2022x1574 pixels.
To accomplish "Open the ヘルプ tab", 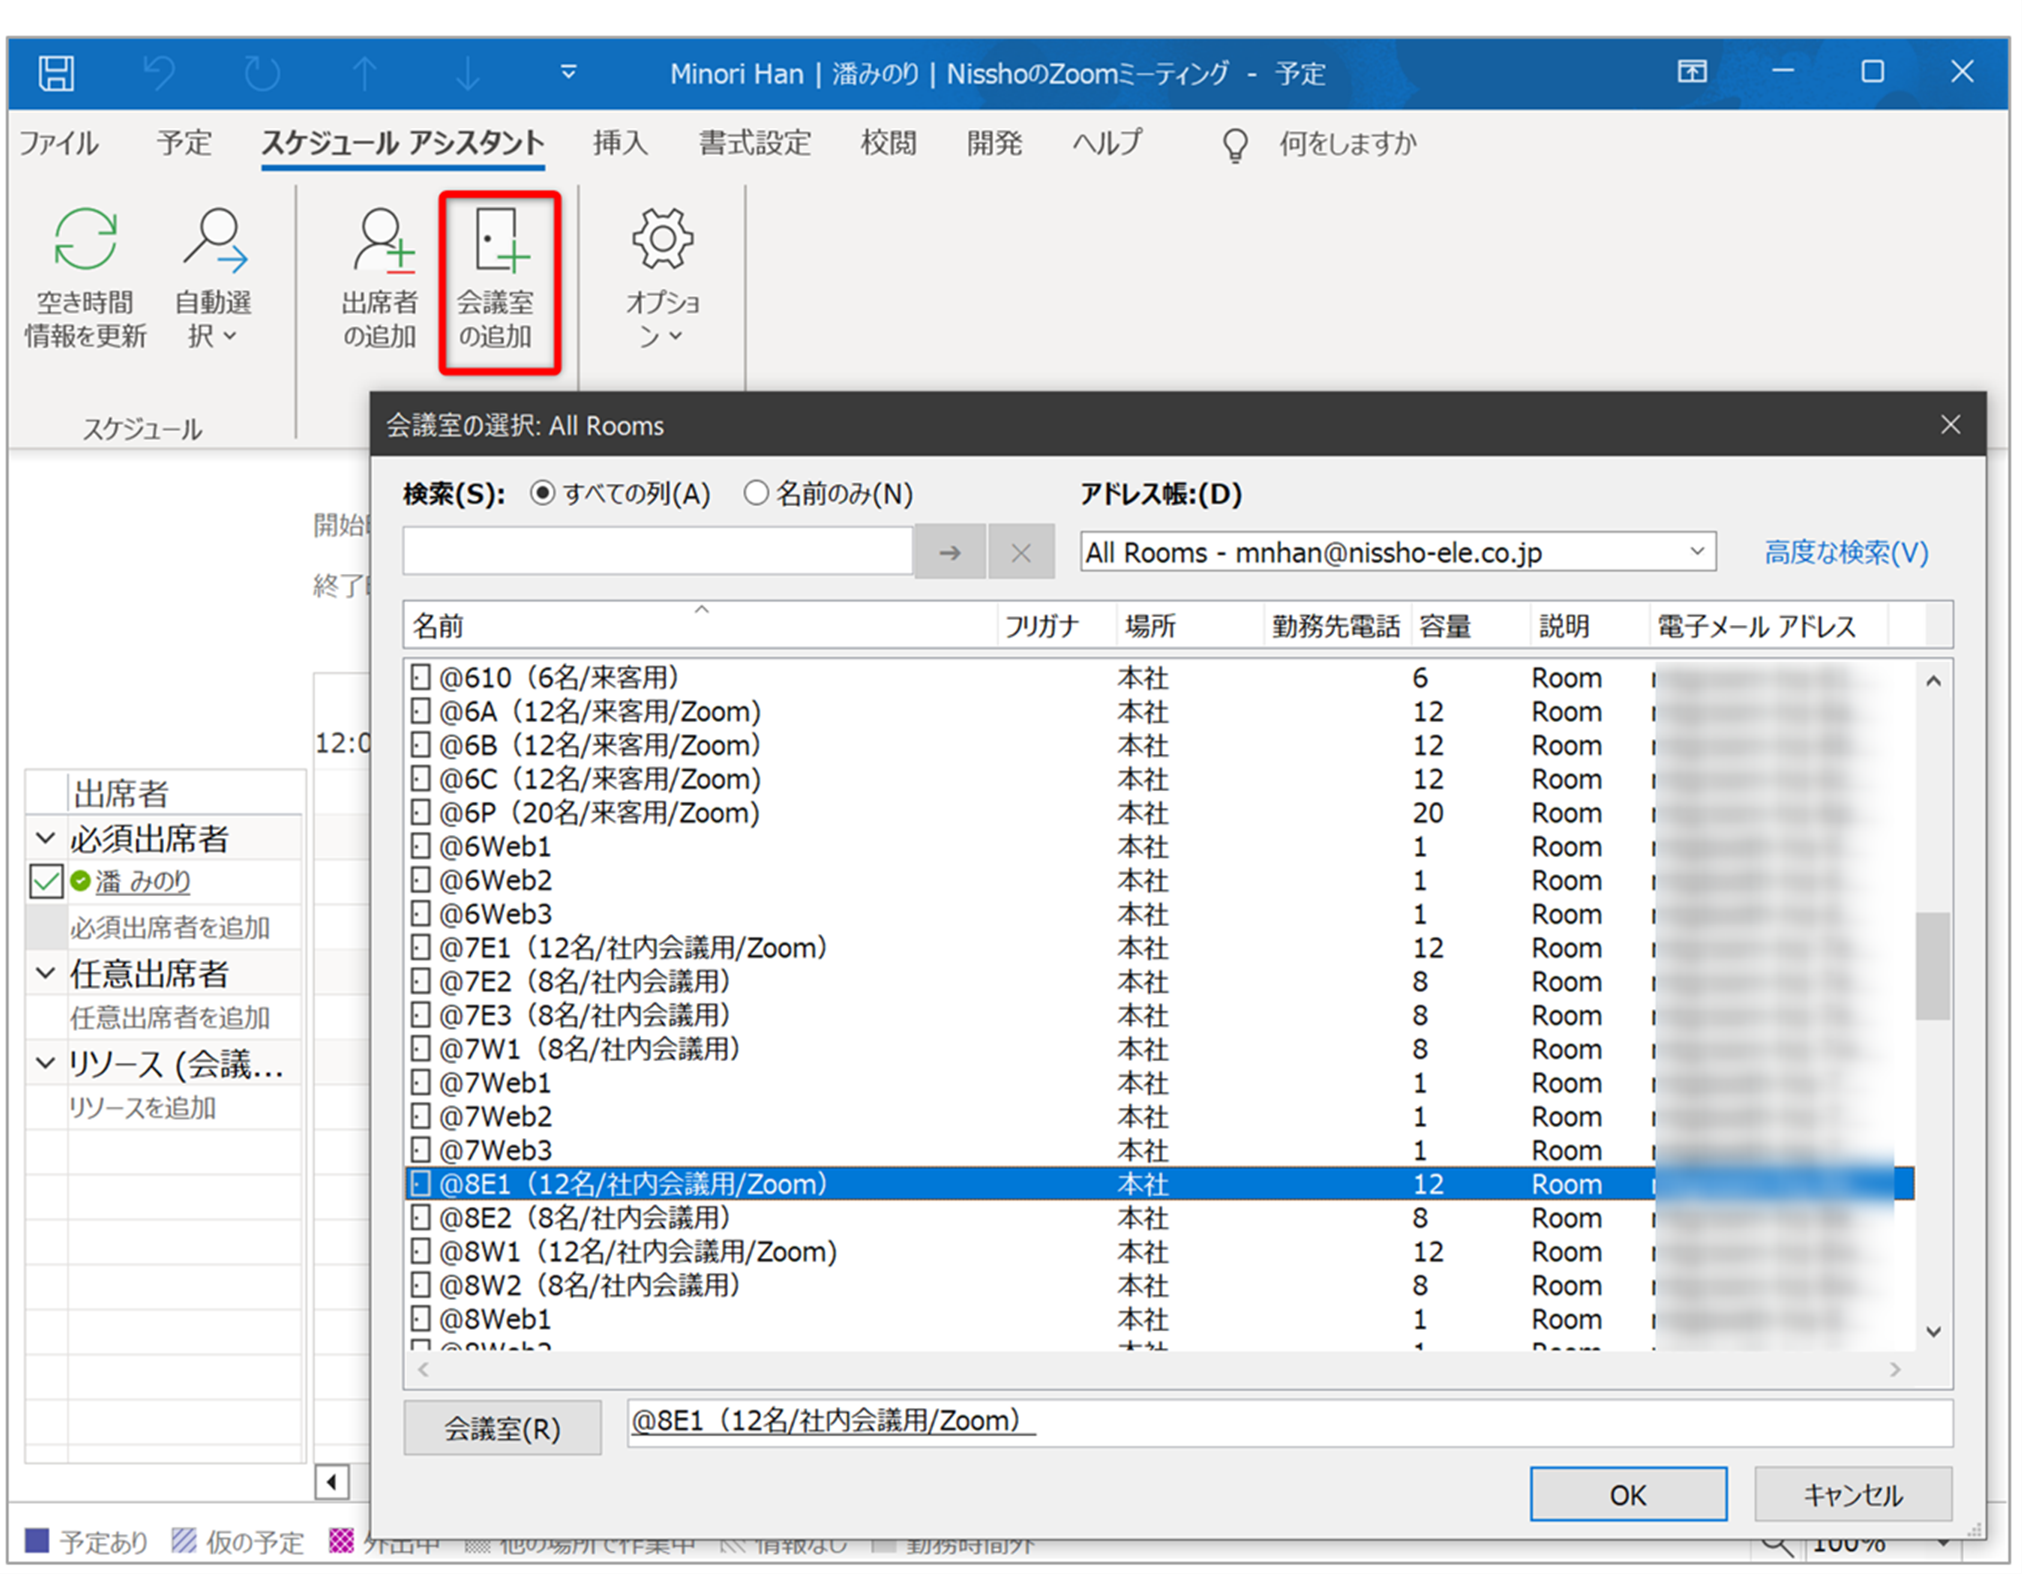I will [1106, 143].
